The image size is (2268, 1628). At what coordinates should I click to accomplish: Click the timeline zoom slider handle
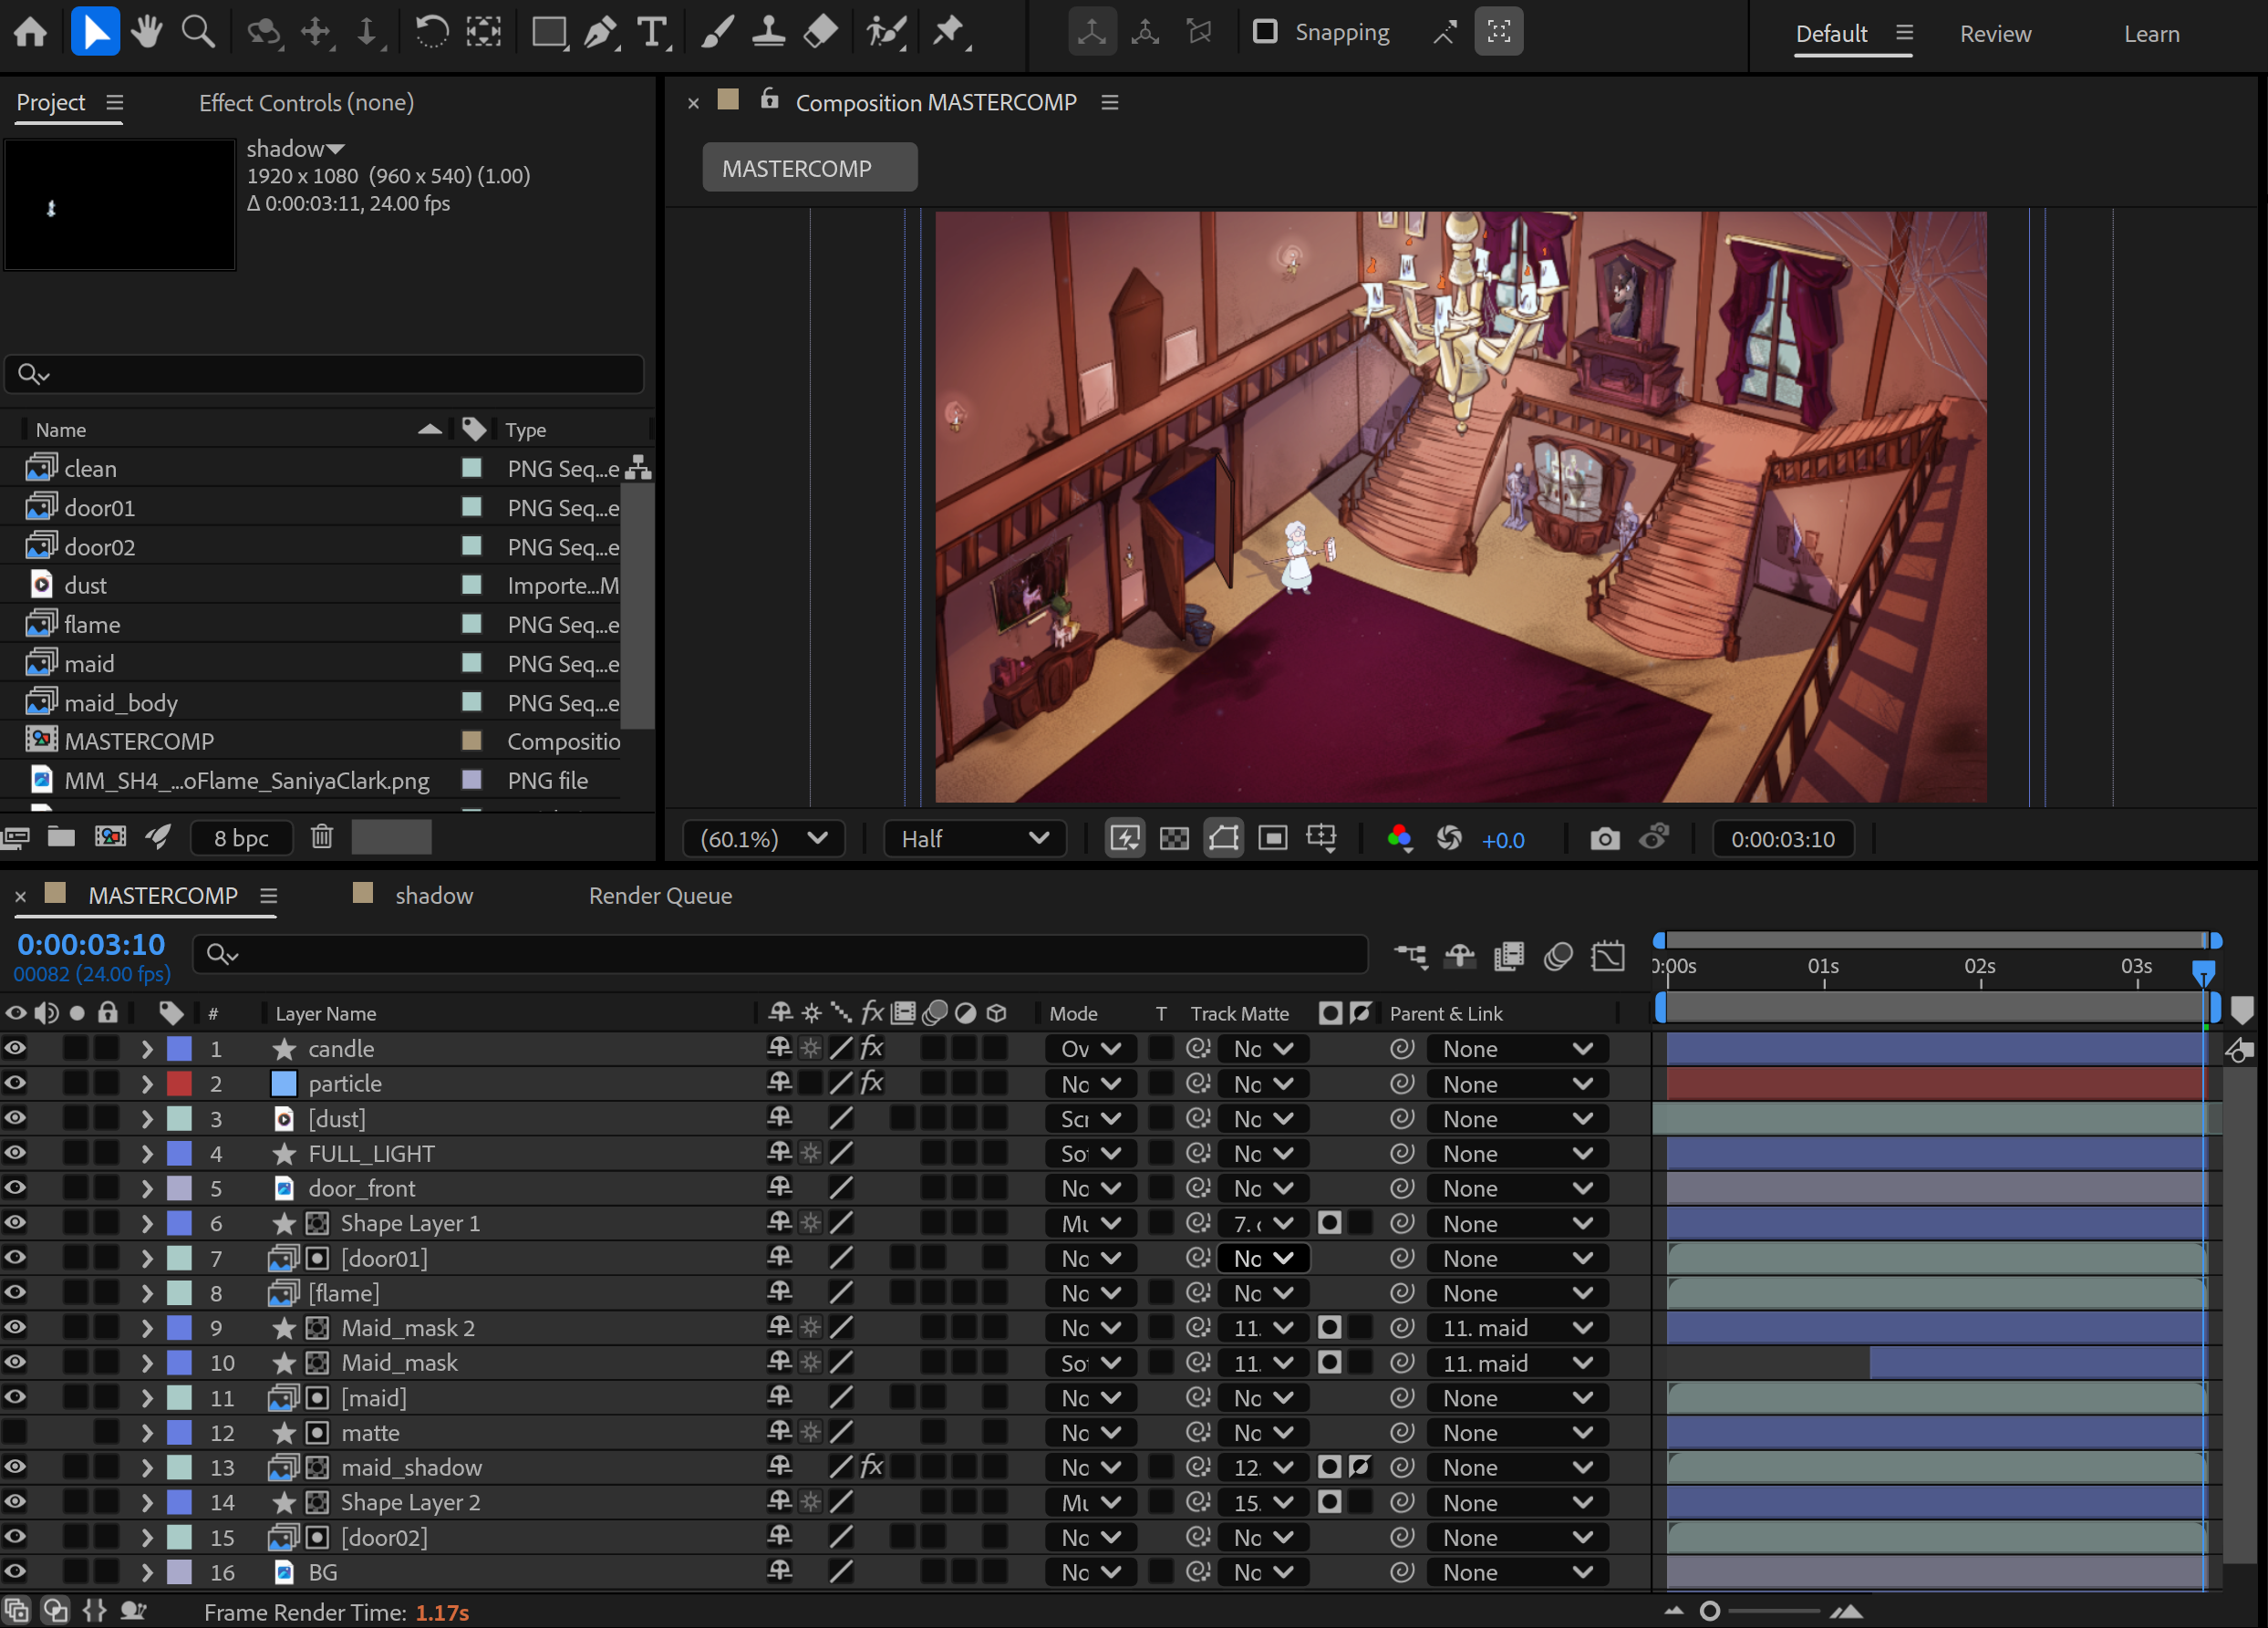pyautogui.click(x=1709, y=1610)
